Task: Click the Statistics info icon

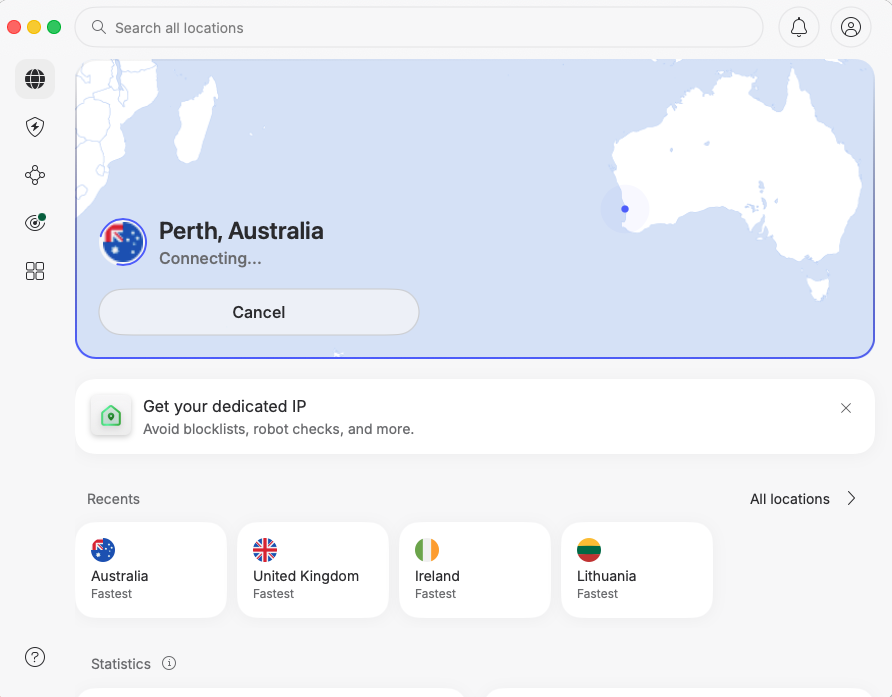Action: point(169,663)
